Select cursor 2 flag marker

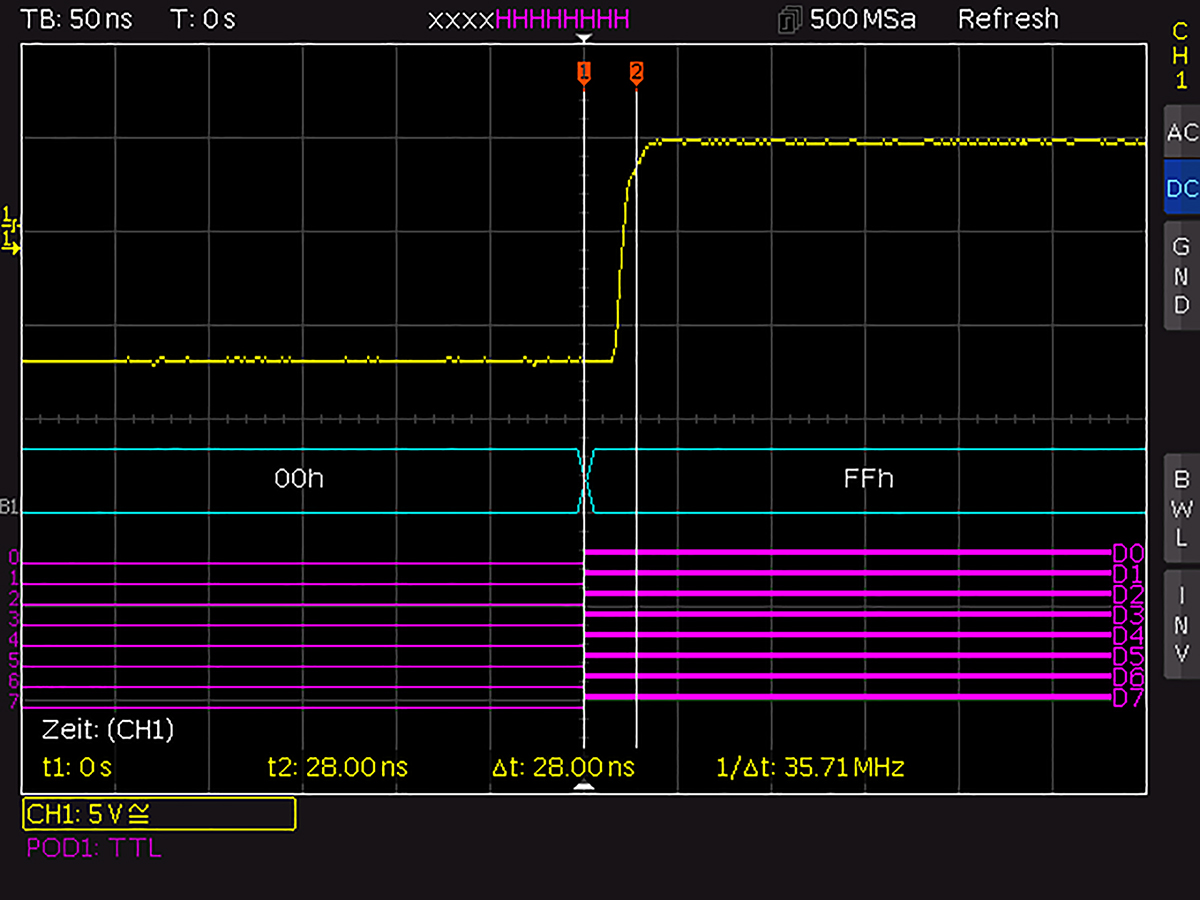click(637, 71)
